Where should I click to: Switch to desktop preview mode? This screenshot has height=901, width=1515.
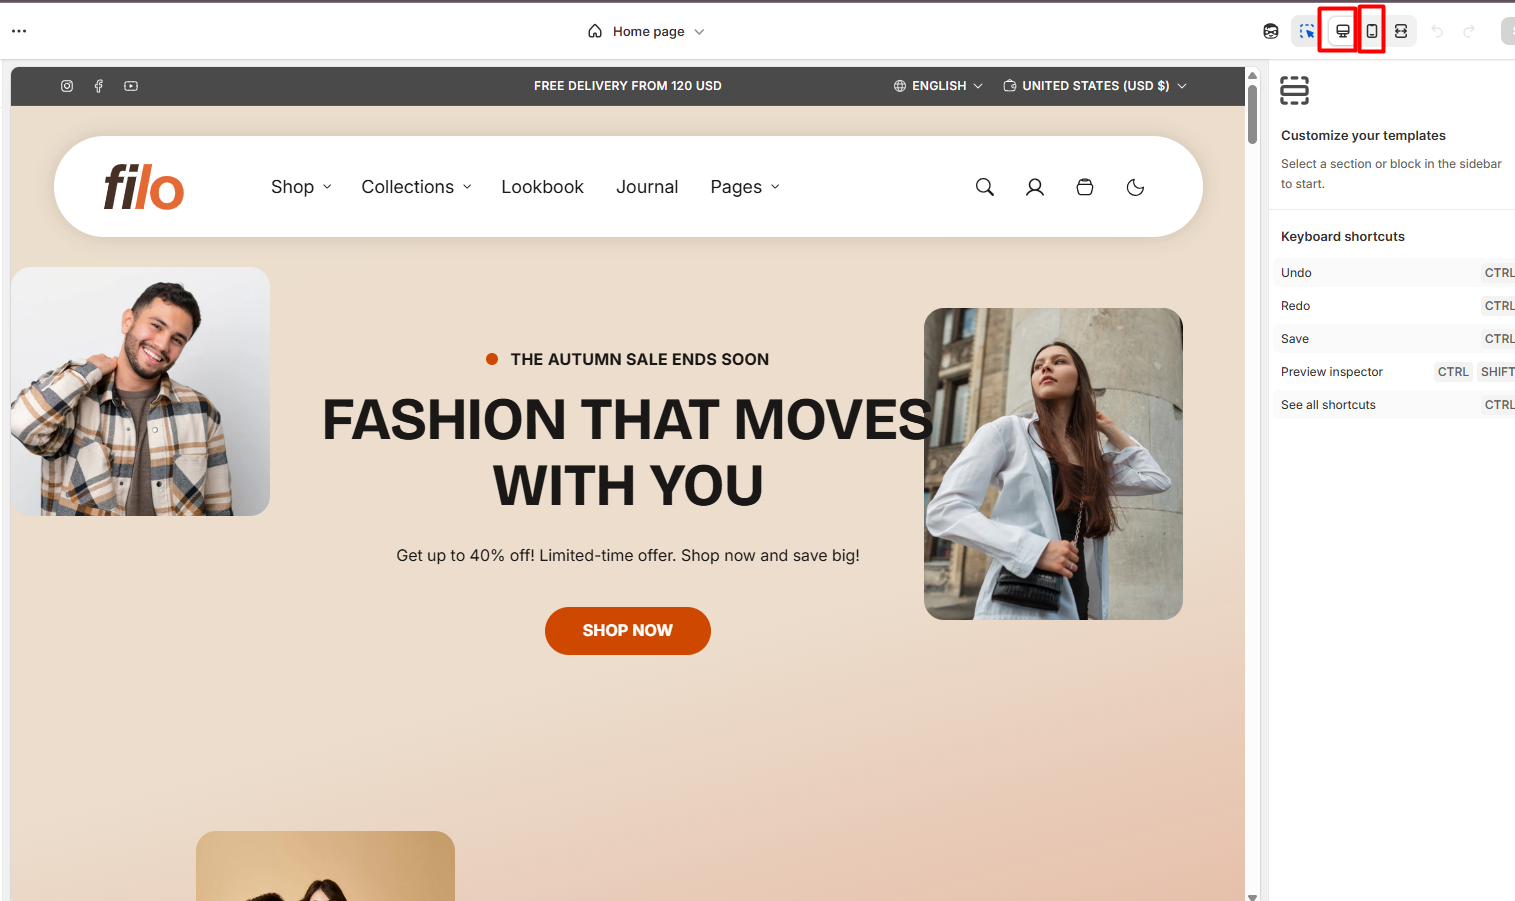(x=1342, y=31)
